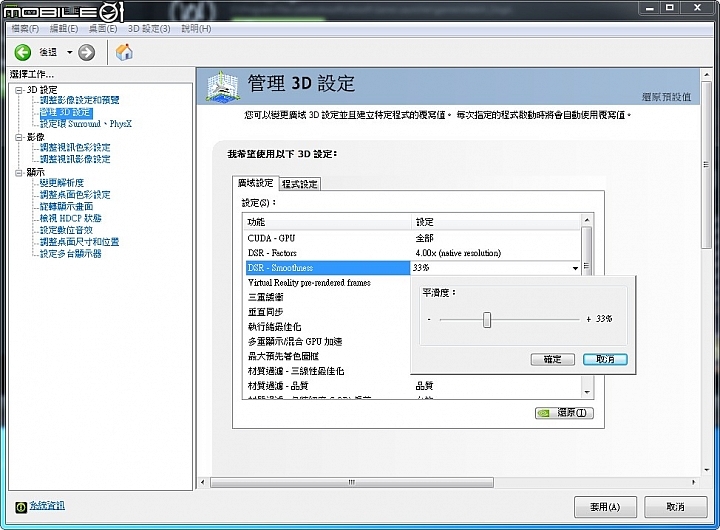Select the 三重緩衝 row
Viewport: 720px width, 530px height.
point(328,297)
